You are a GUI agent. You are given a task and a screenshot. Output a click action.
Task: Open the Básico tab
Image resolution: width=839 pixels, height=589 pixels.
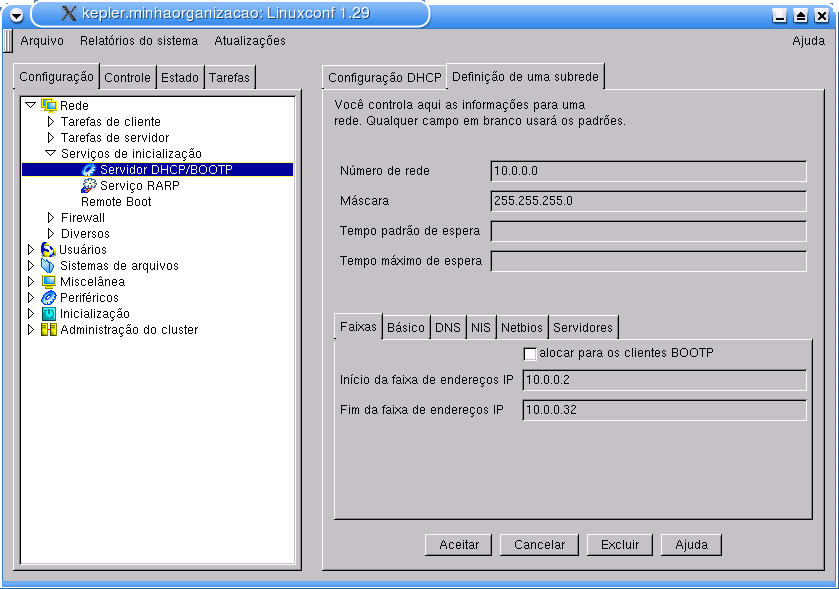click(x=406, y=327)
